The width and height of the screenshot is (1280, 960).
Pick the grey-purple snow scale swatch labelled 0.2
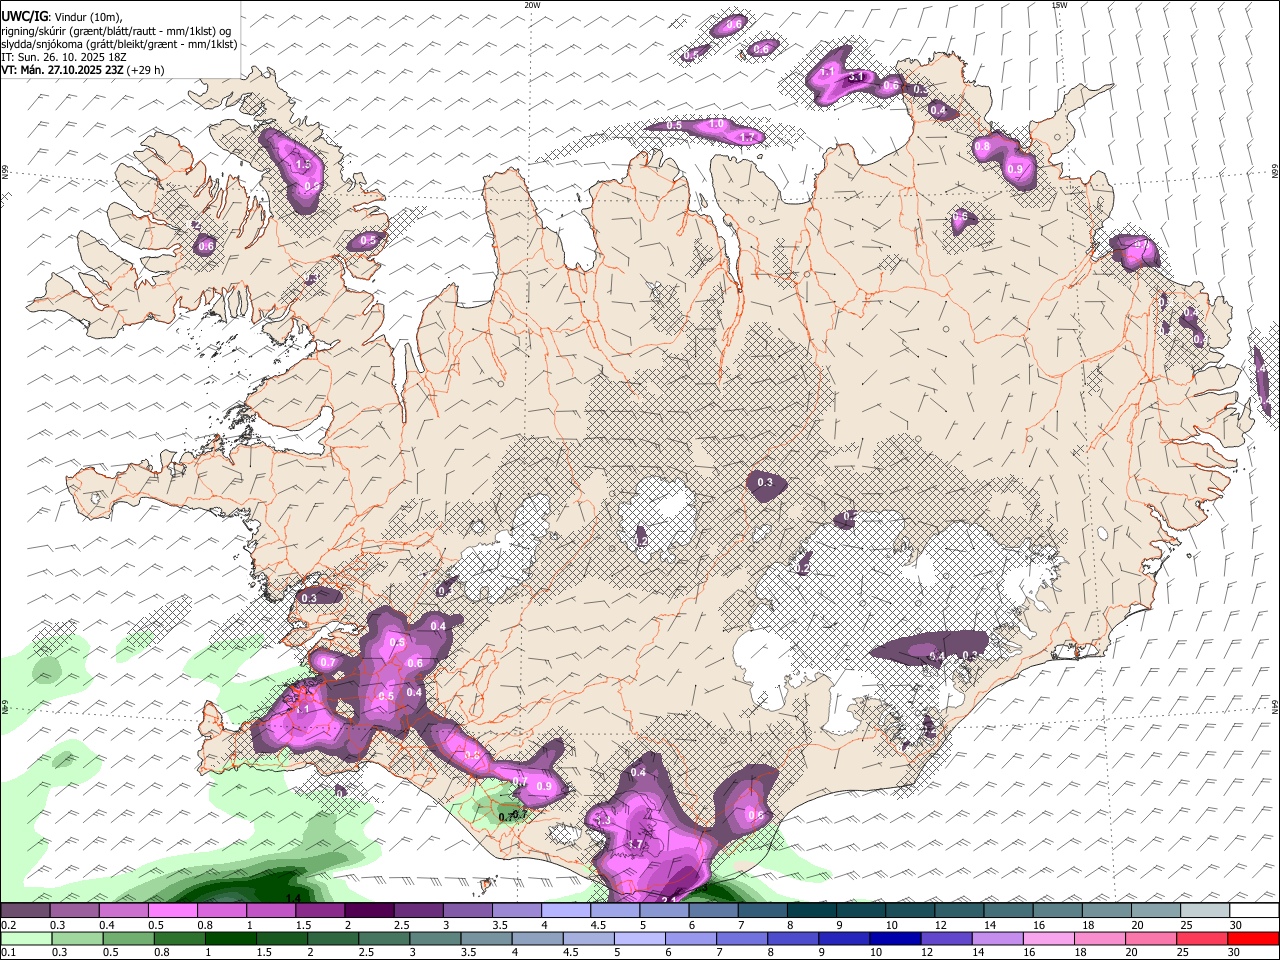(25, 911)
